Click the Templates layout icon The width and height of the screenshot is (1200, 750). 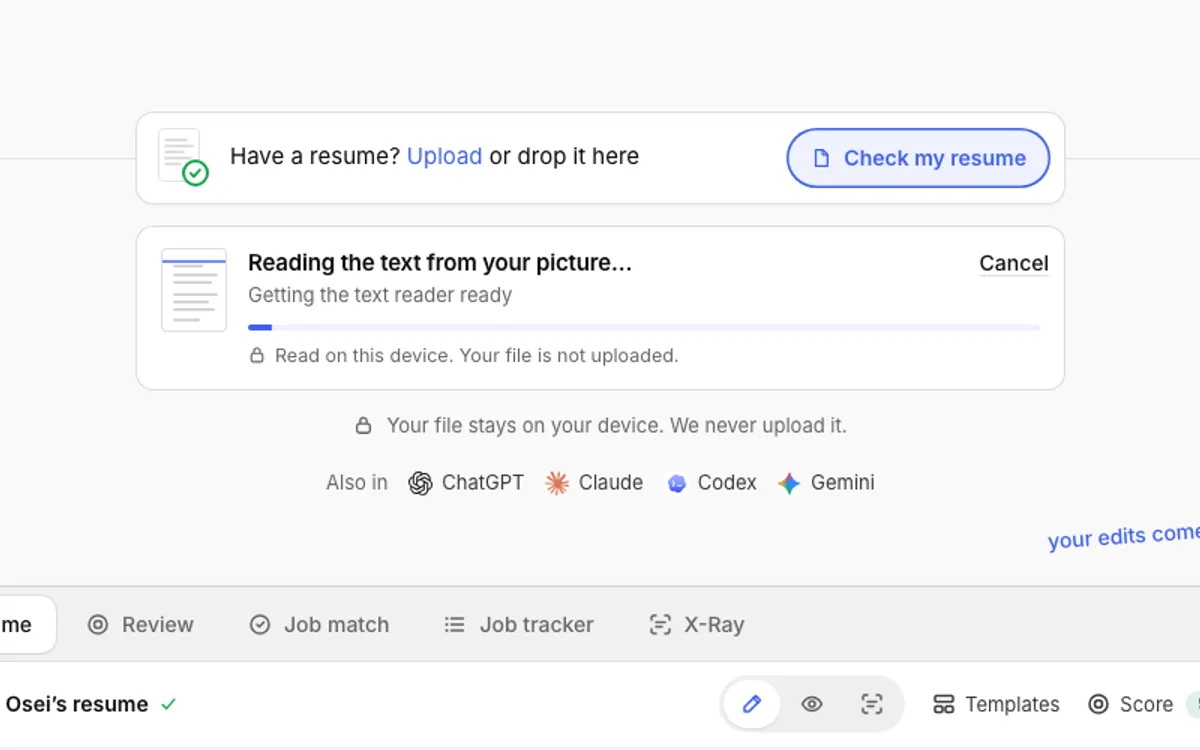pyautogui.click(x=943, y=704)
